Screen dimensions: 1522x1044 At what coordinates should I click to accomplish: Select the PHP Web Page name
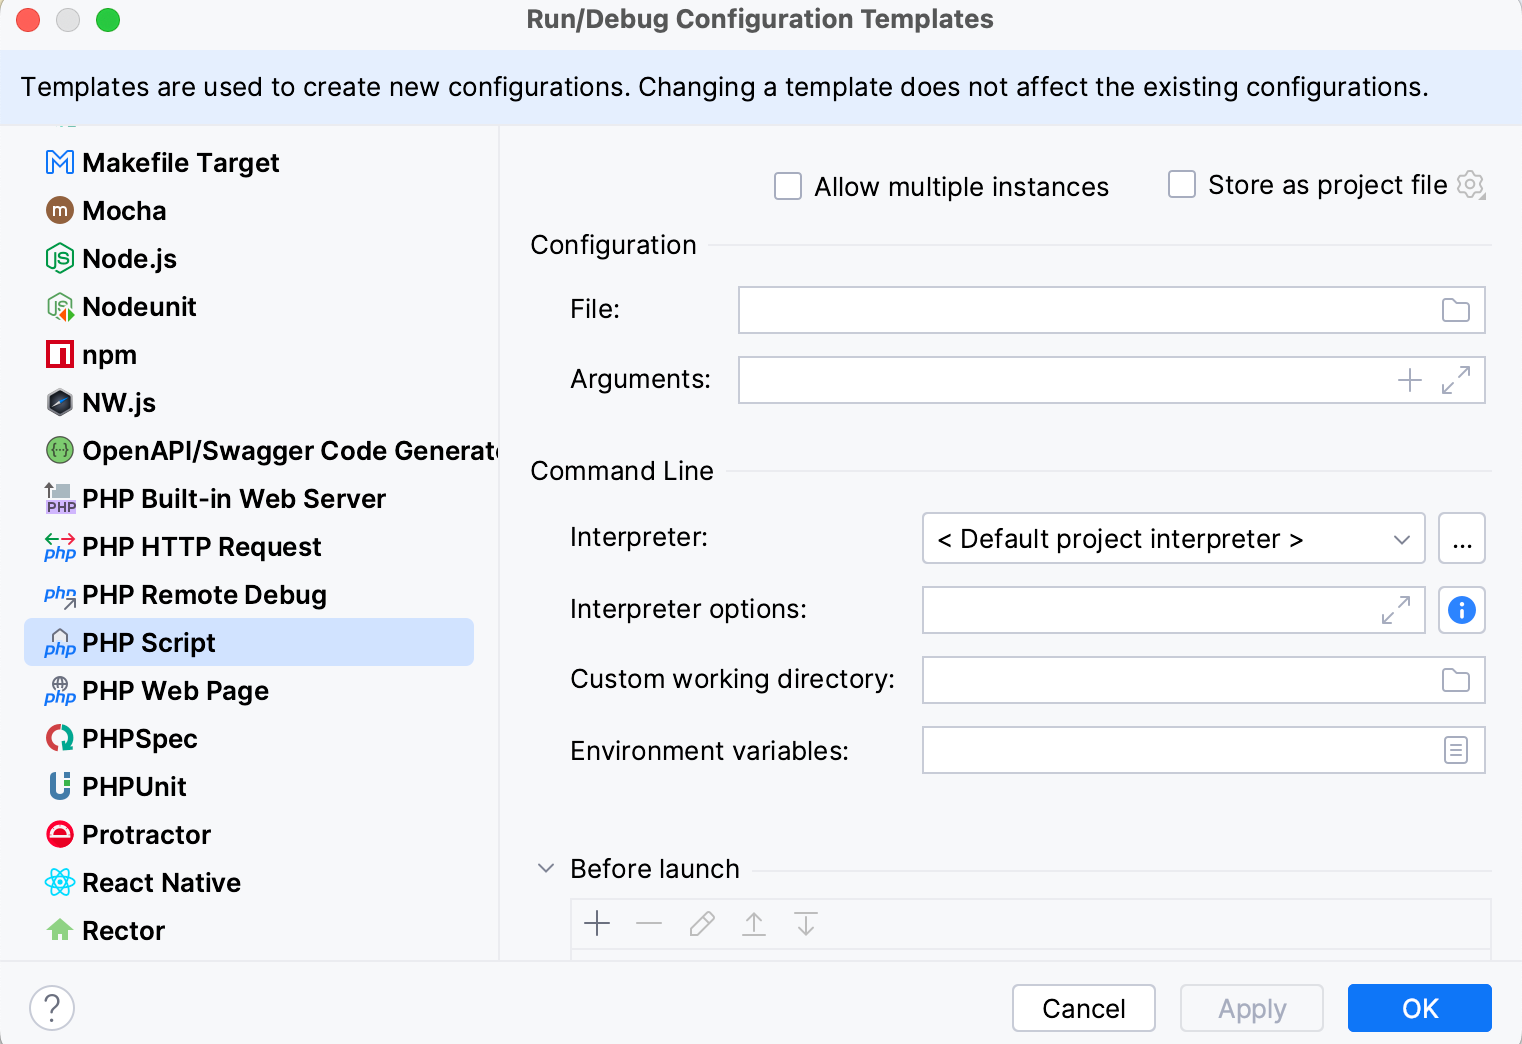tap(175, 691)
